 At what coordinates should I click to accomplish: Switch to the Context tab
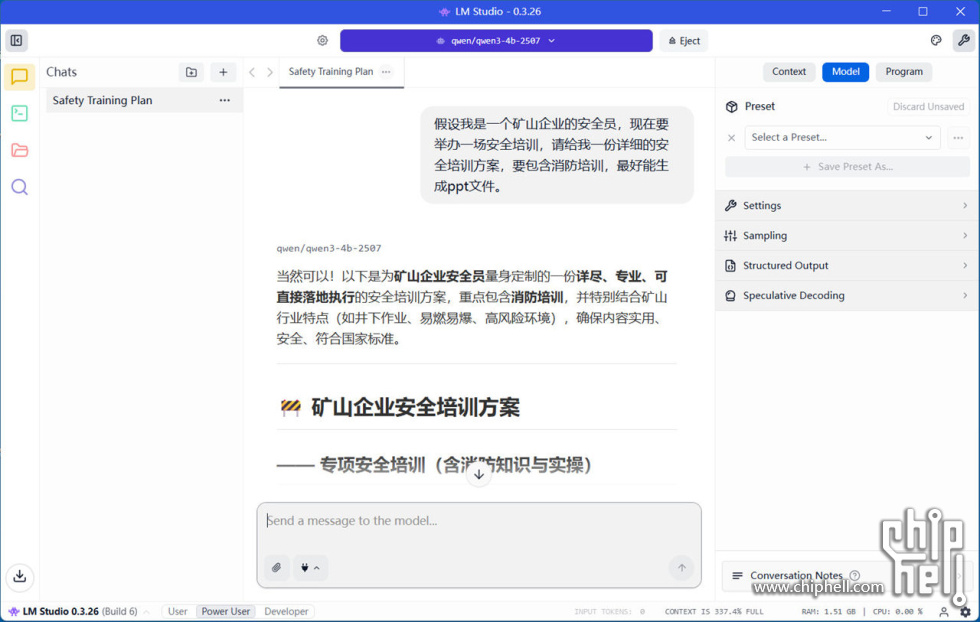[789, 71]
